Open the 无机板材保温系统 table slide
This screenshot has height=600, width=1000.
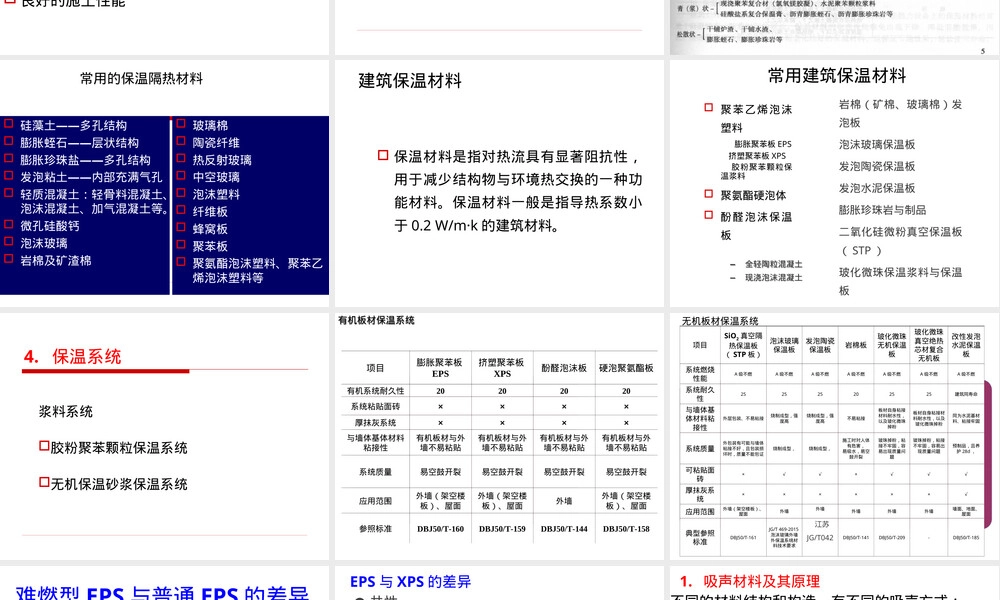pyautogui.click(x=835, y=436)
